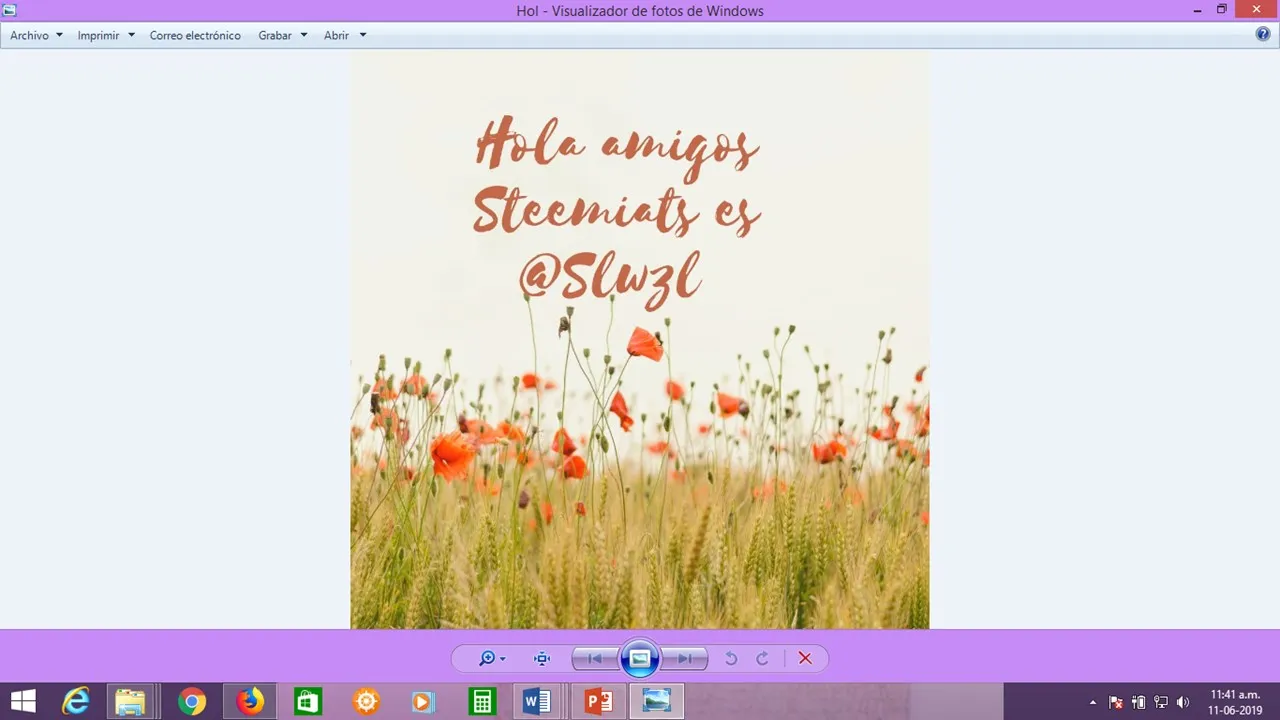Viewport: 1280px width, 720px height.
Task: Open Firefox from the taskbar
Action: (x=250, y=701)
